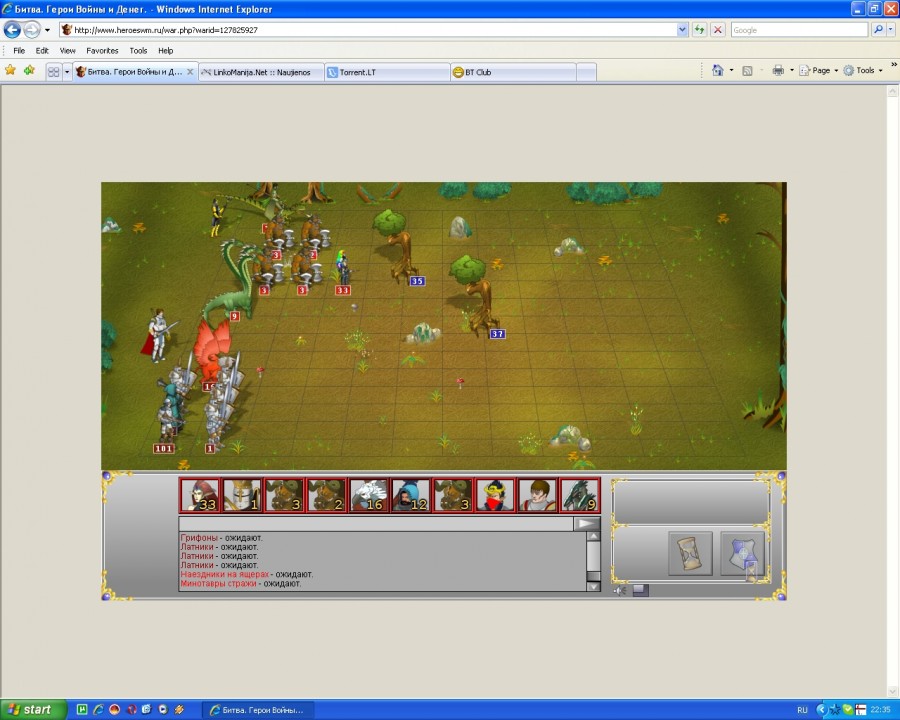The width and height of the screenshot is (900, 720).
Task: Open the Quick Tabs view
Action: tap(53, 72)
